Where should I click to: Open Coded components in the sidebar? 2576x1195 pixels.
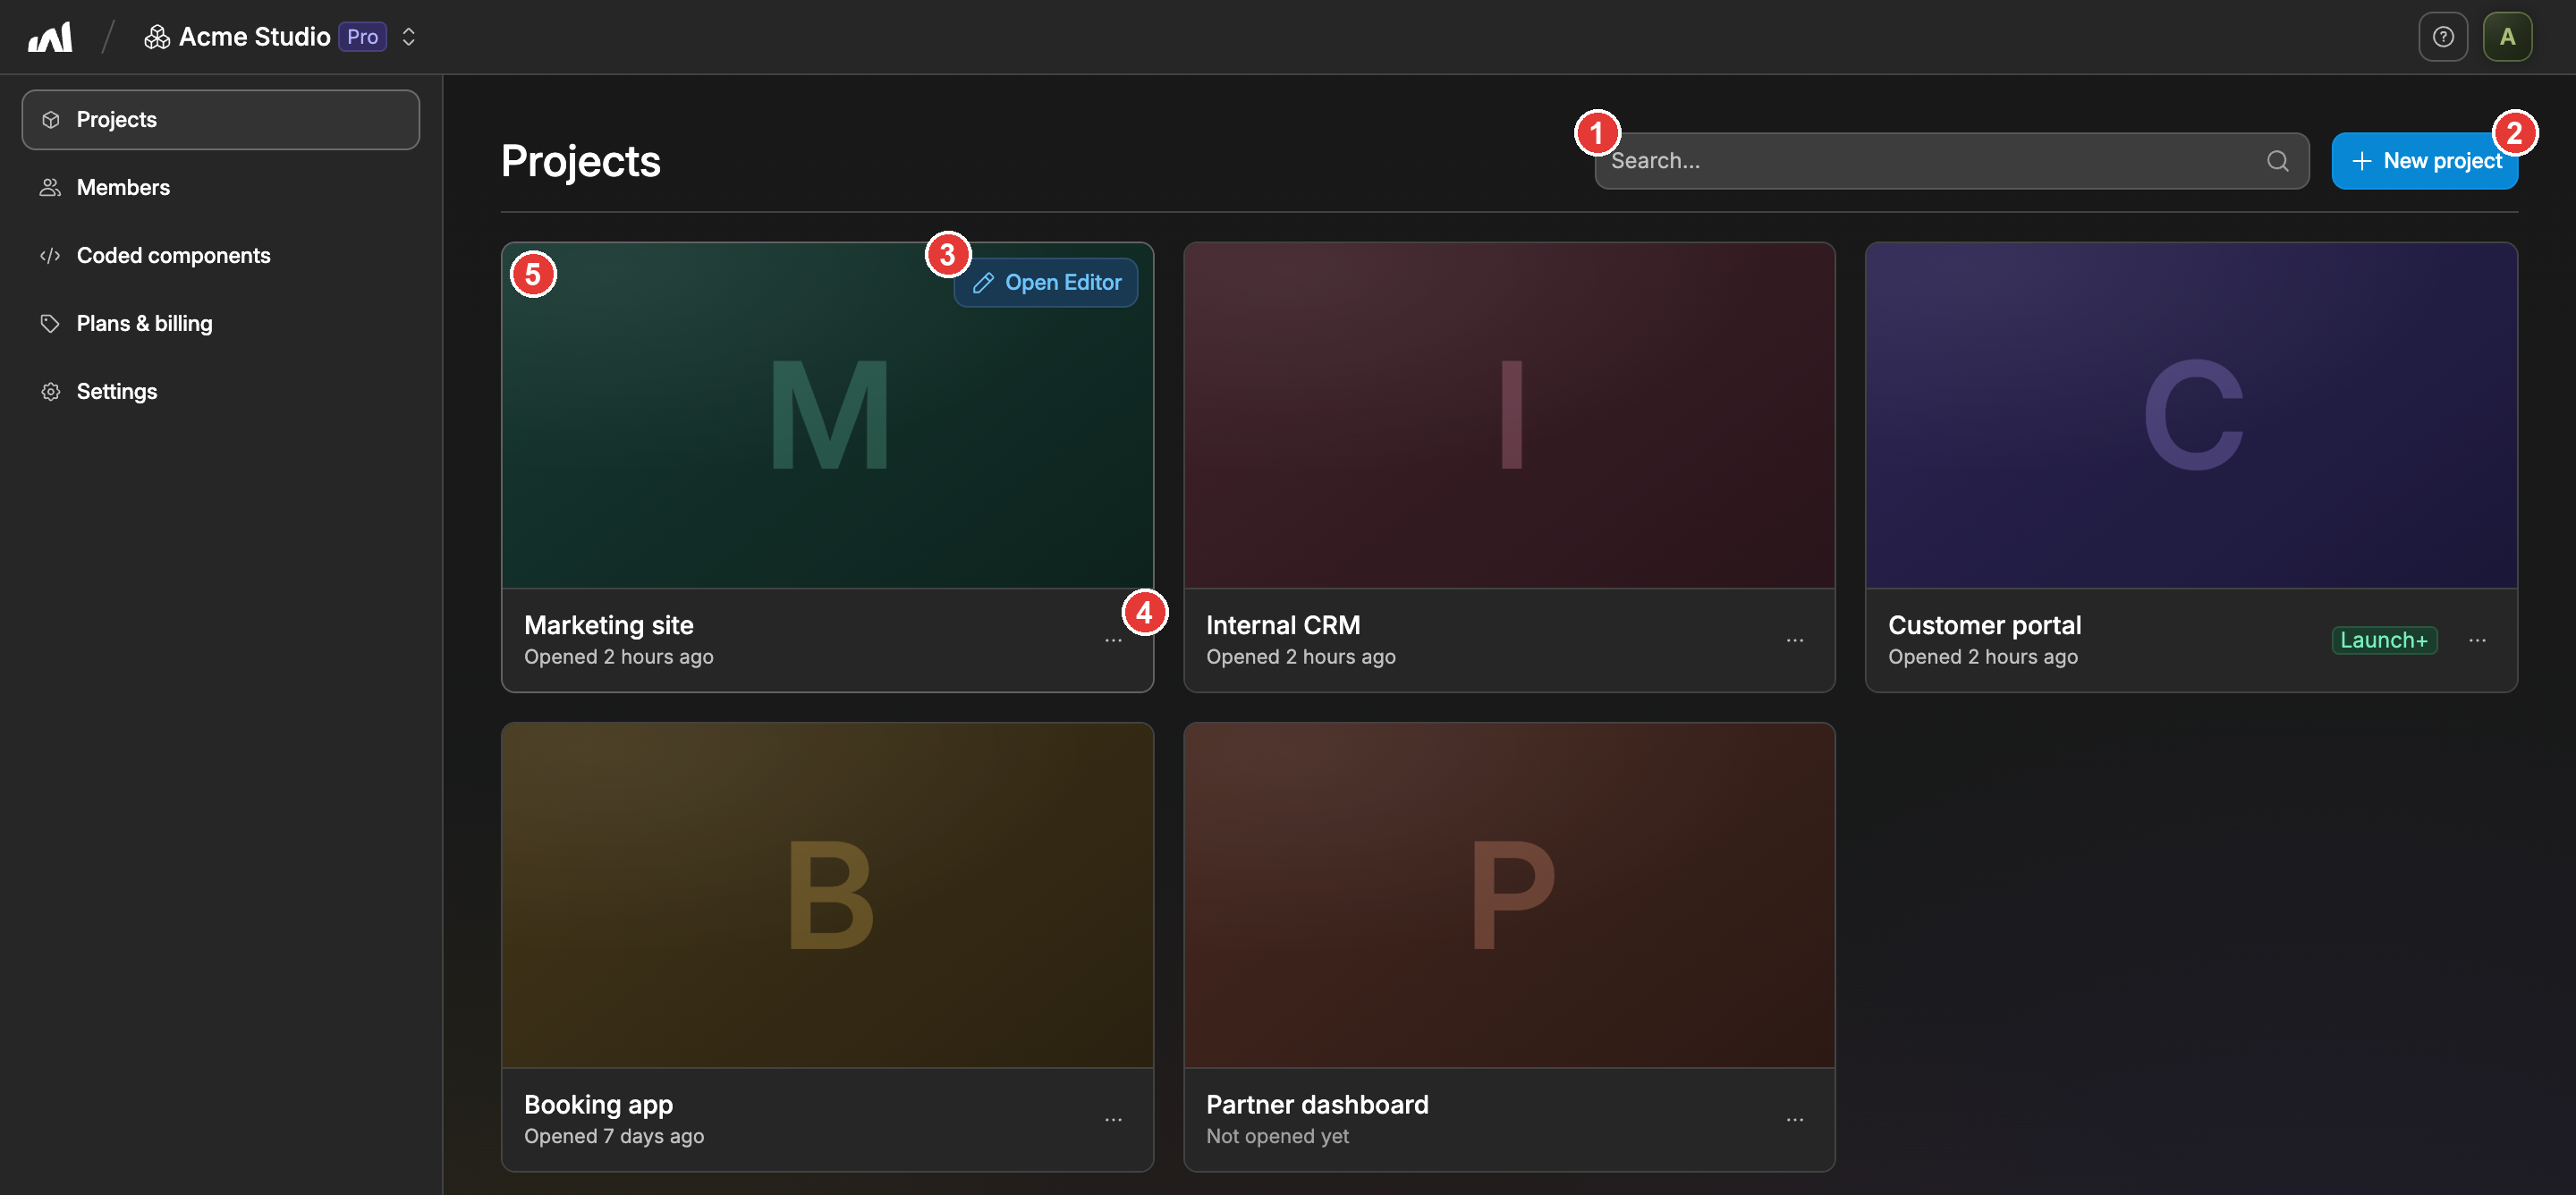click(220, 256)
